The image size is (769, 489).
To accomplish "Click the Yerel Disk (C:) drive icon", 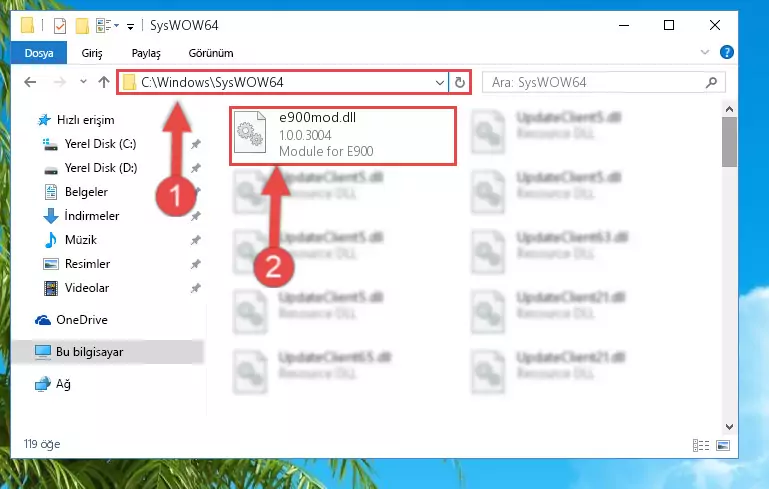I will click(x=50, y=144).
